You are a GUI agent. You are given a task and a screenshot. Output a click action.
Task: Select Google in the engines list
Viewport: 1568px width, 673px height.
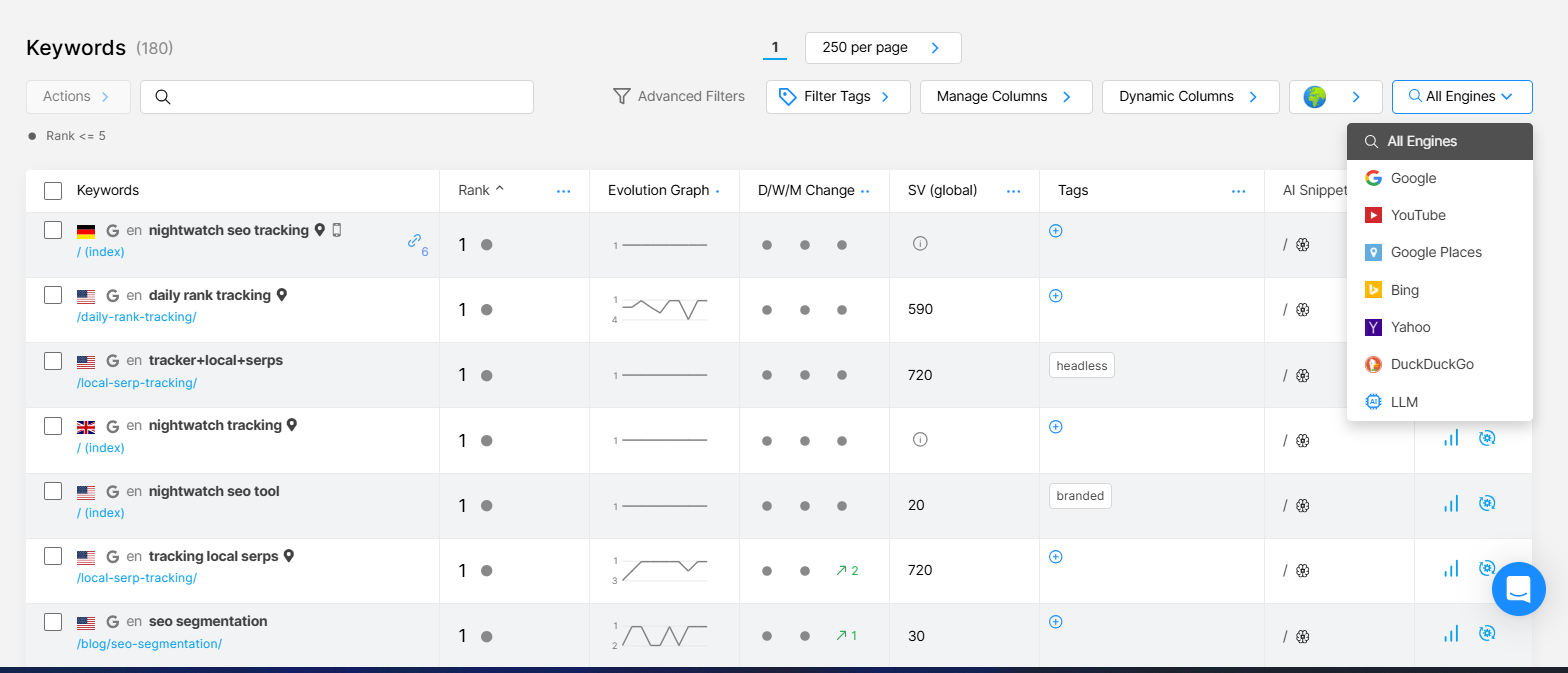pyautogui.click(x=1439, y=178)
